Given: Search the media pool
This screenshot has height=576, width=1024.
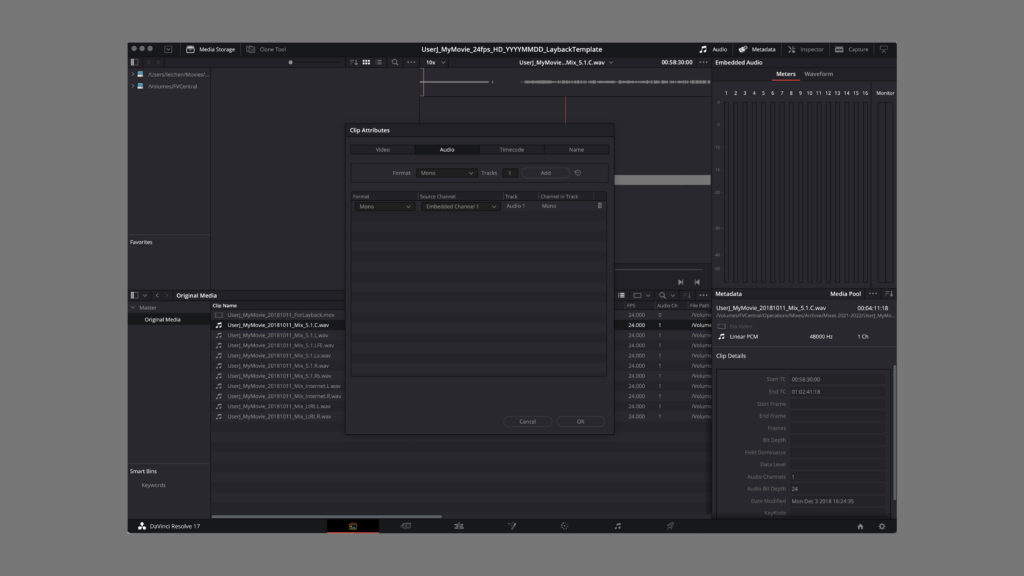Looking at the screenshot, I should [x=662, y=295].
